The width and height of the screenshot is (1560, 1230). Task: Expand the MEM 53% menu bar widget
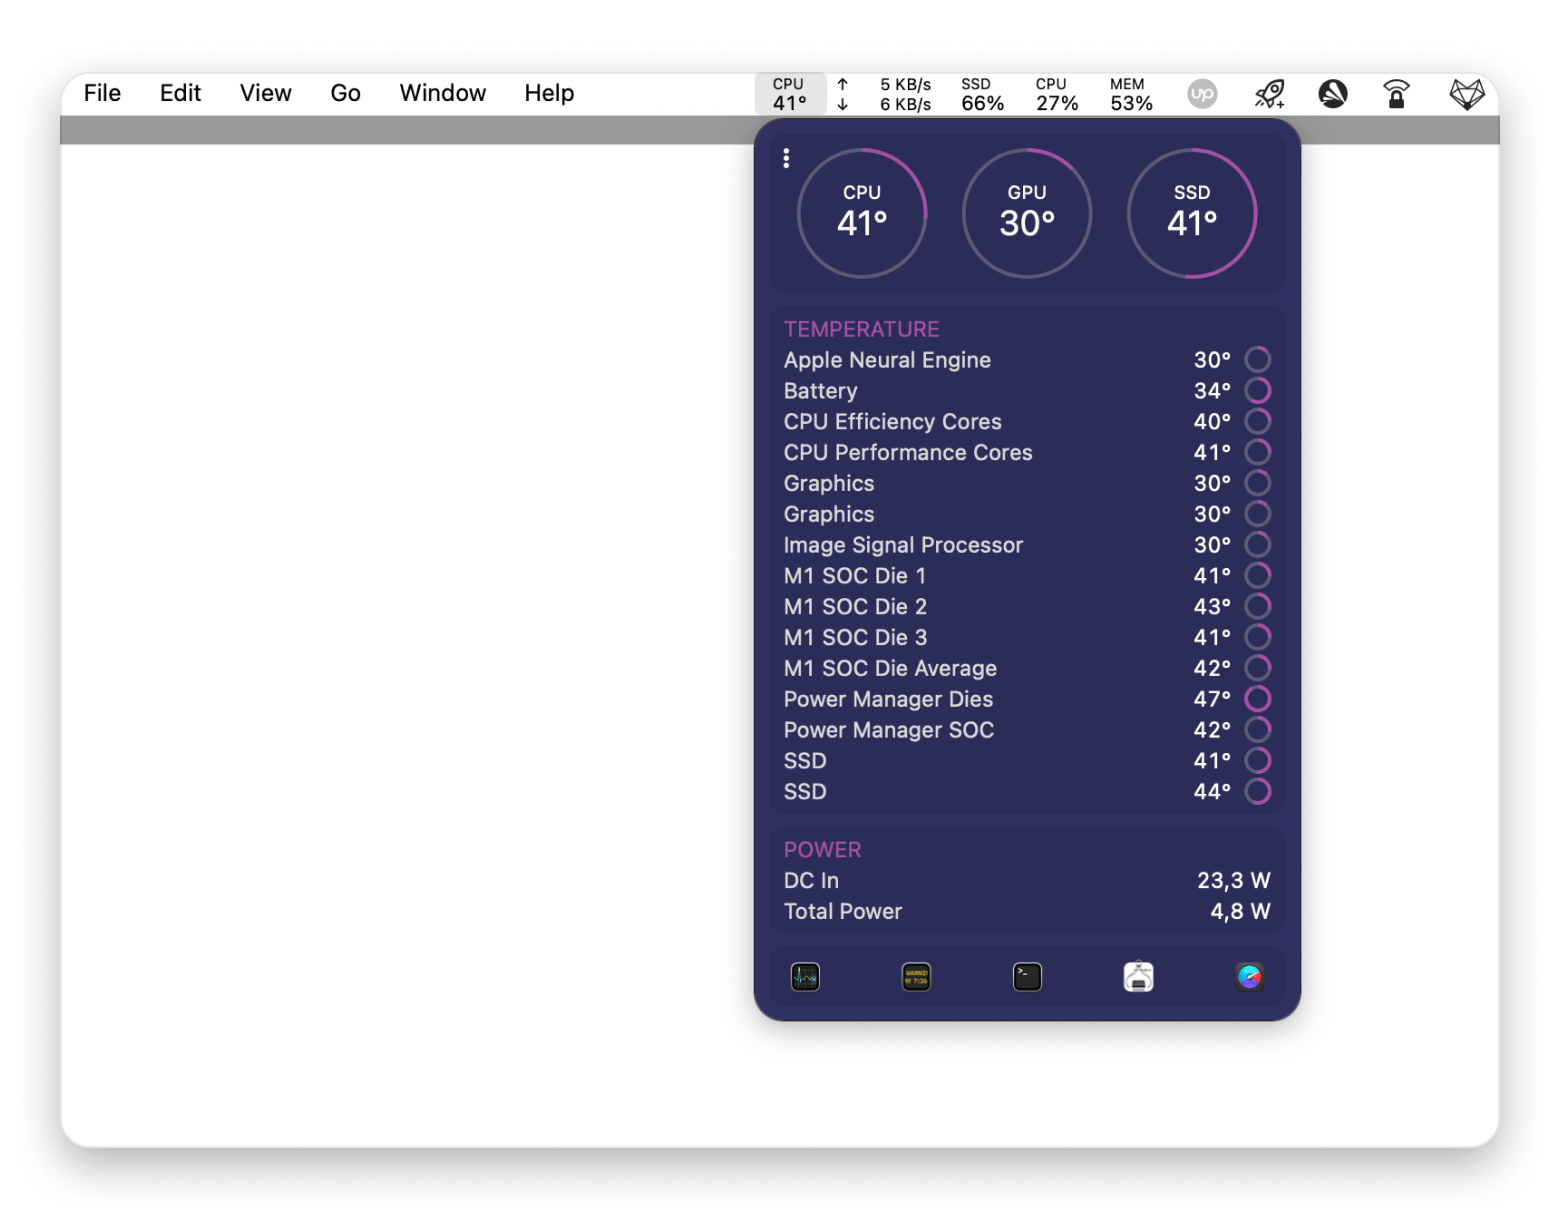1131,94
